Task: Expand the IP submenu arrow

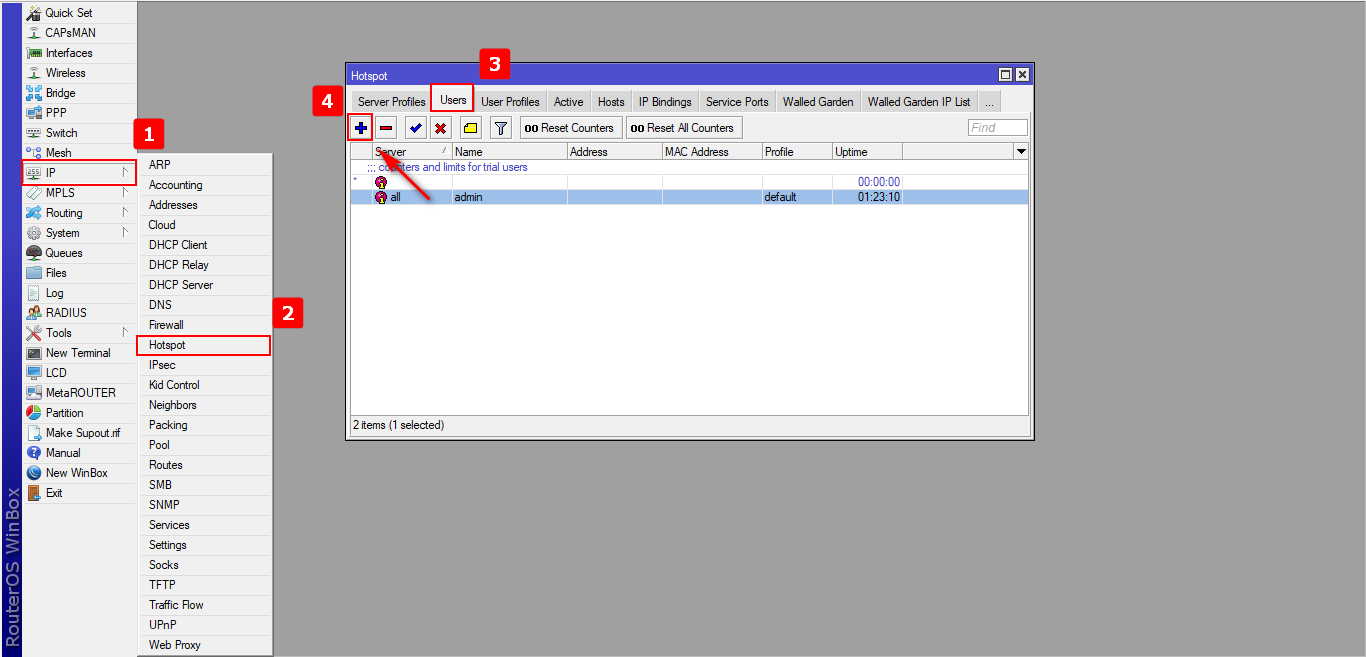Action: click(125, 173)
